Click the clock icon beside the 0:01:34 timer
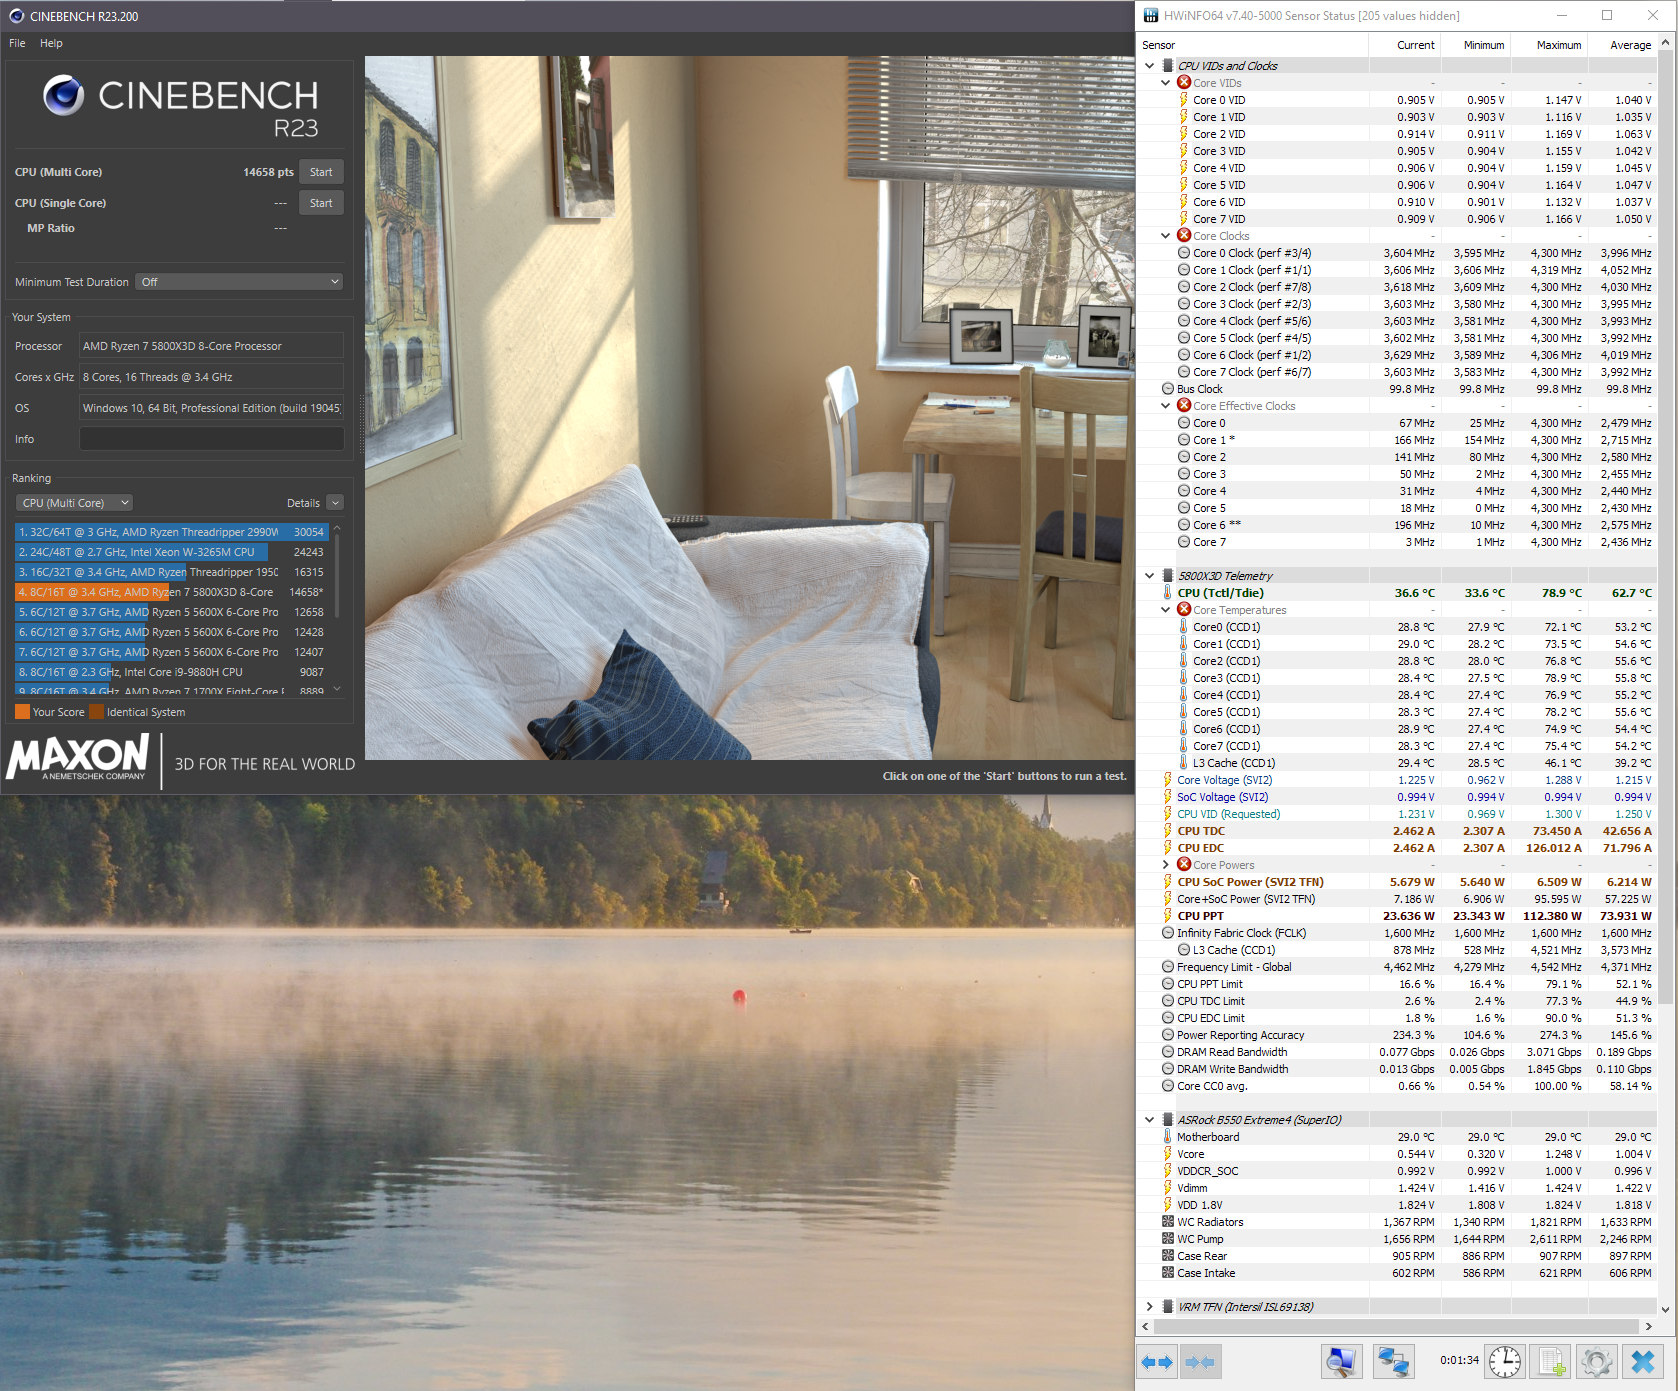Viewport: 1678px width, 1391px height. (1505, 1361)
